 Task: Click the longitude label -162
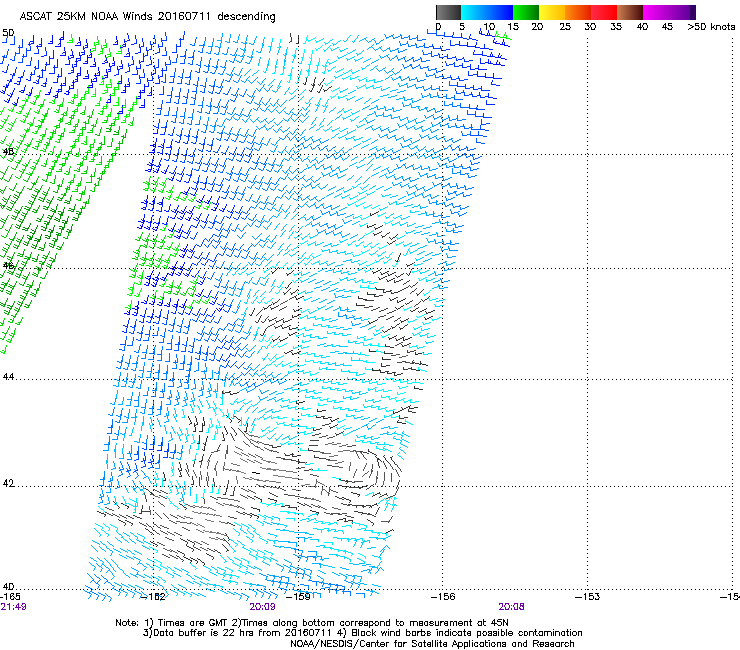coord(154,597)
